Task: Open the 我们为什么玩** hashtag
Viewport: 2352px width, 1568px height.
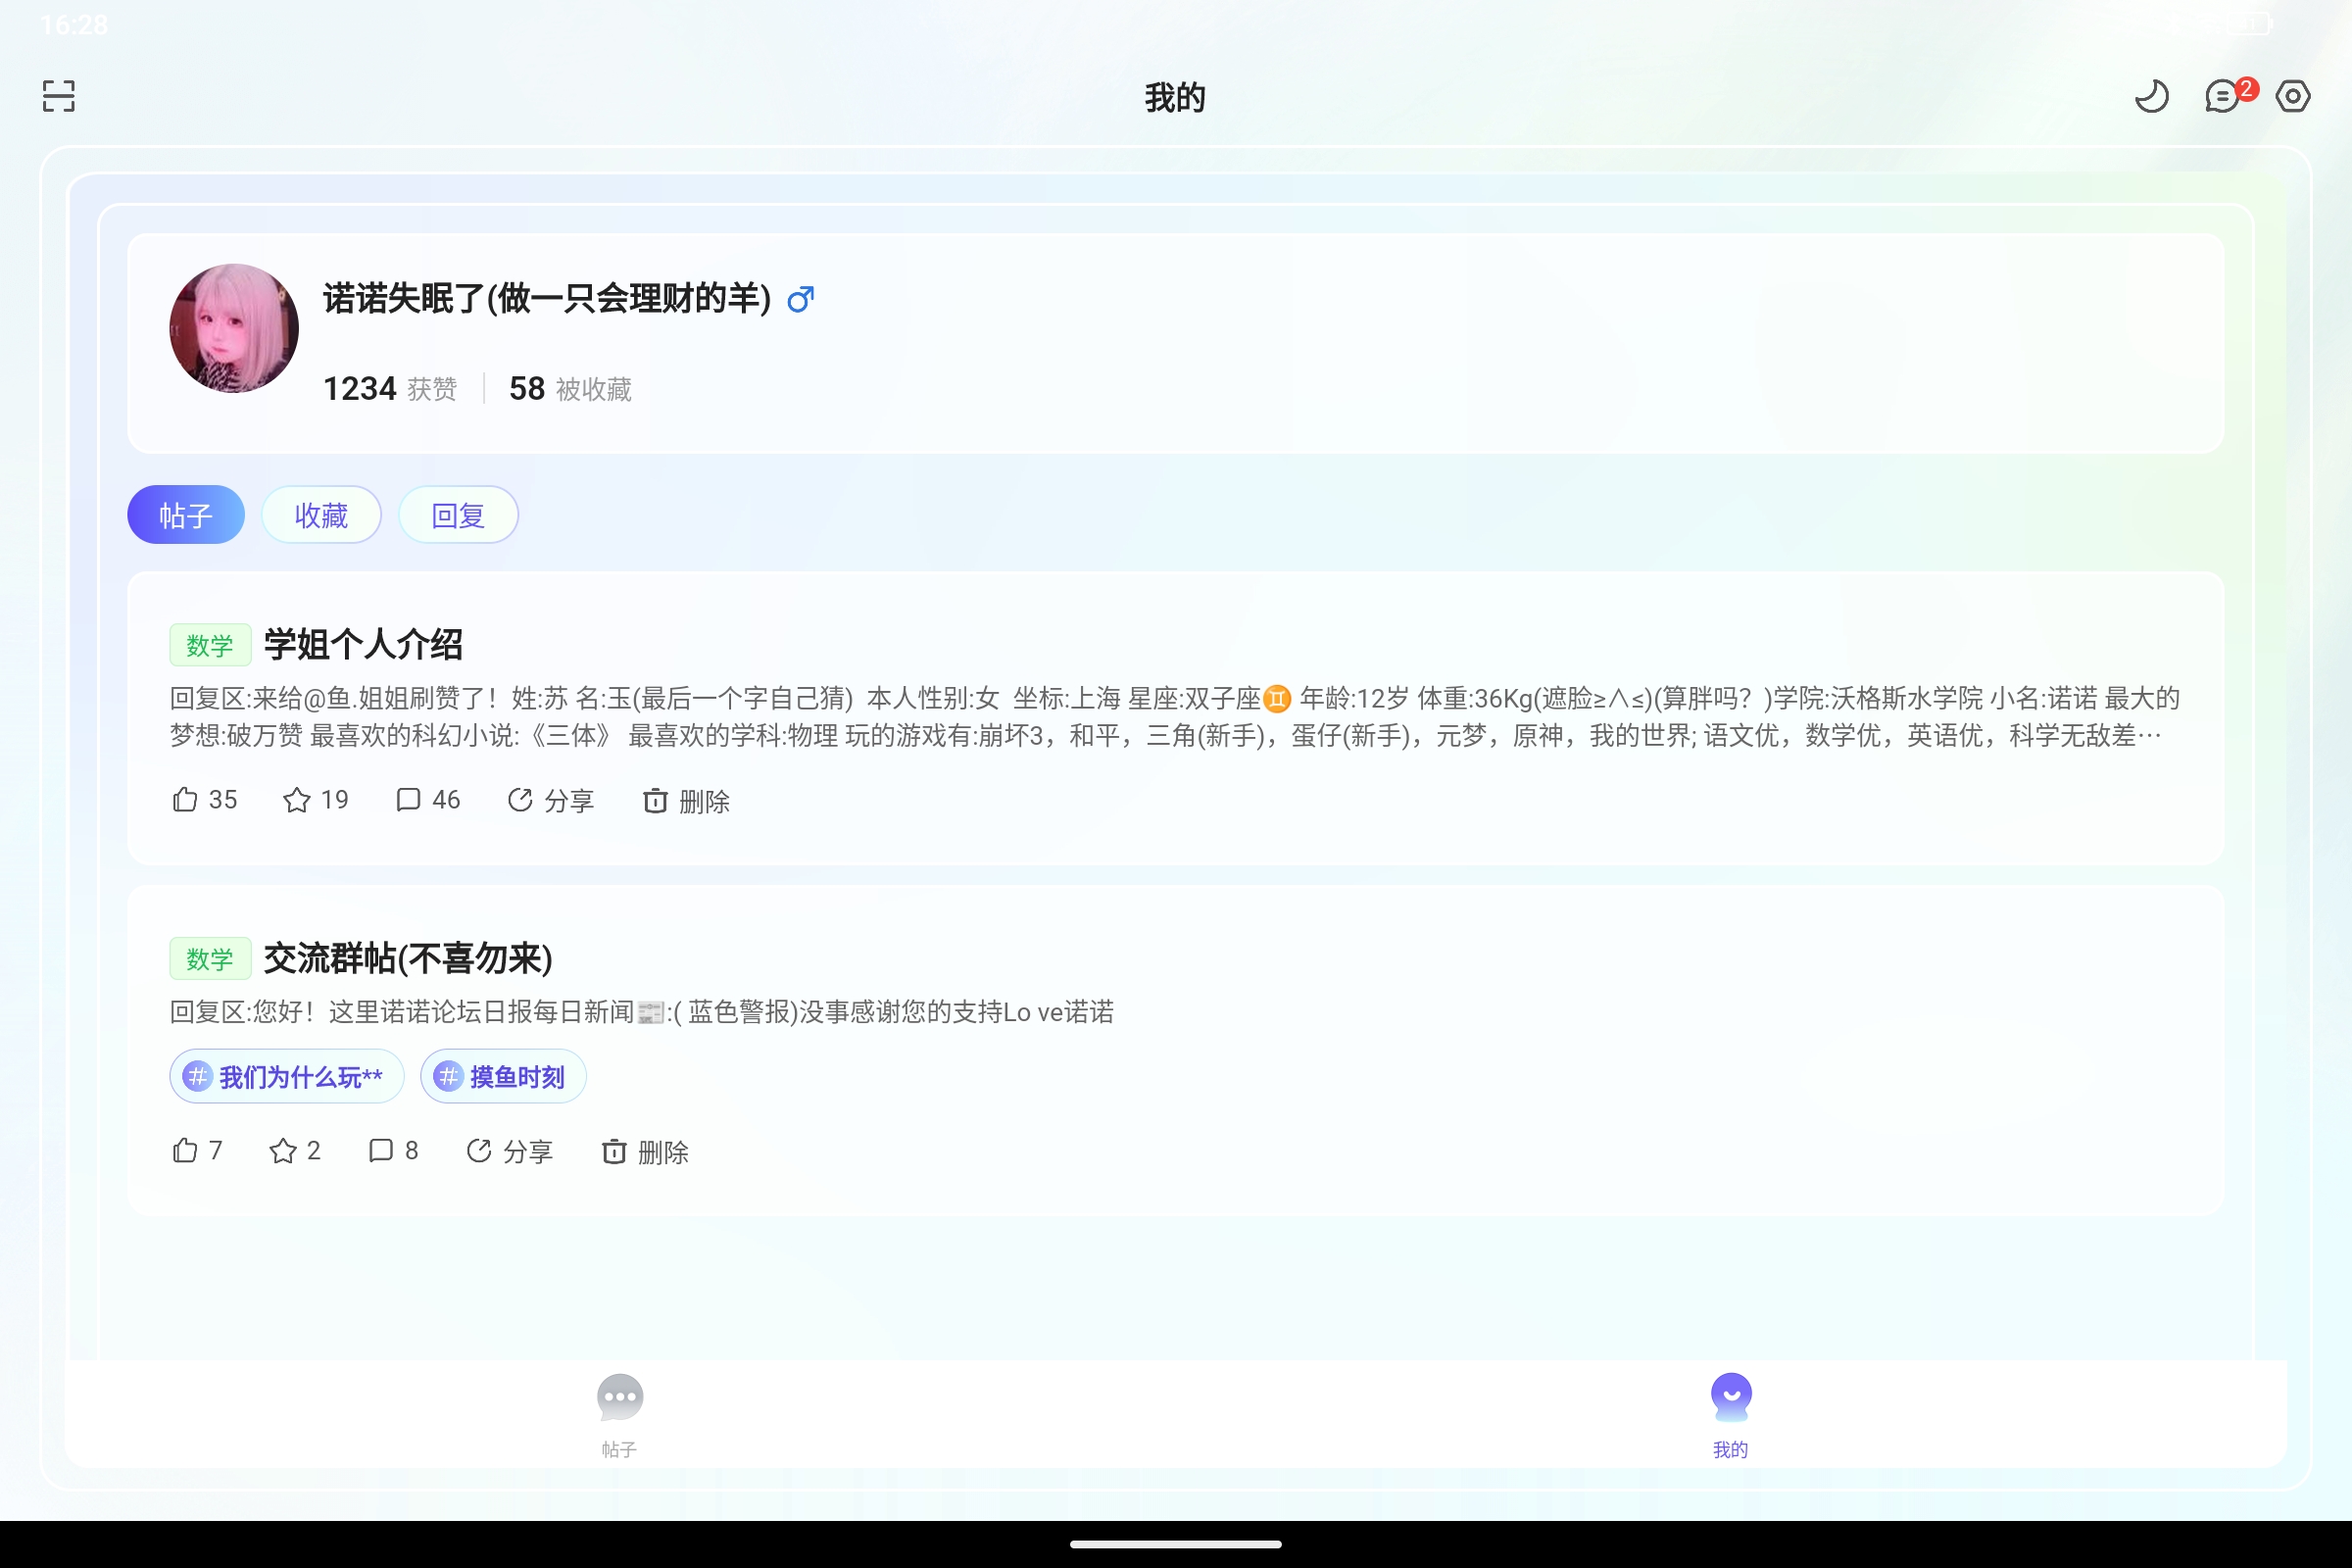Action: click(x=286, y=1077)
